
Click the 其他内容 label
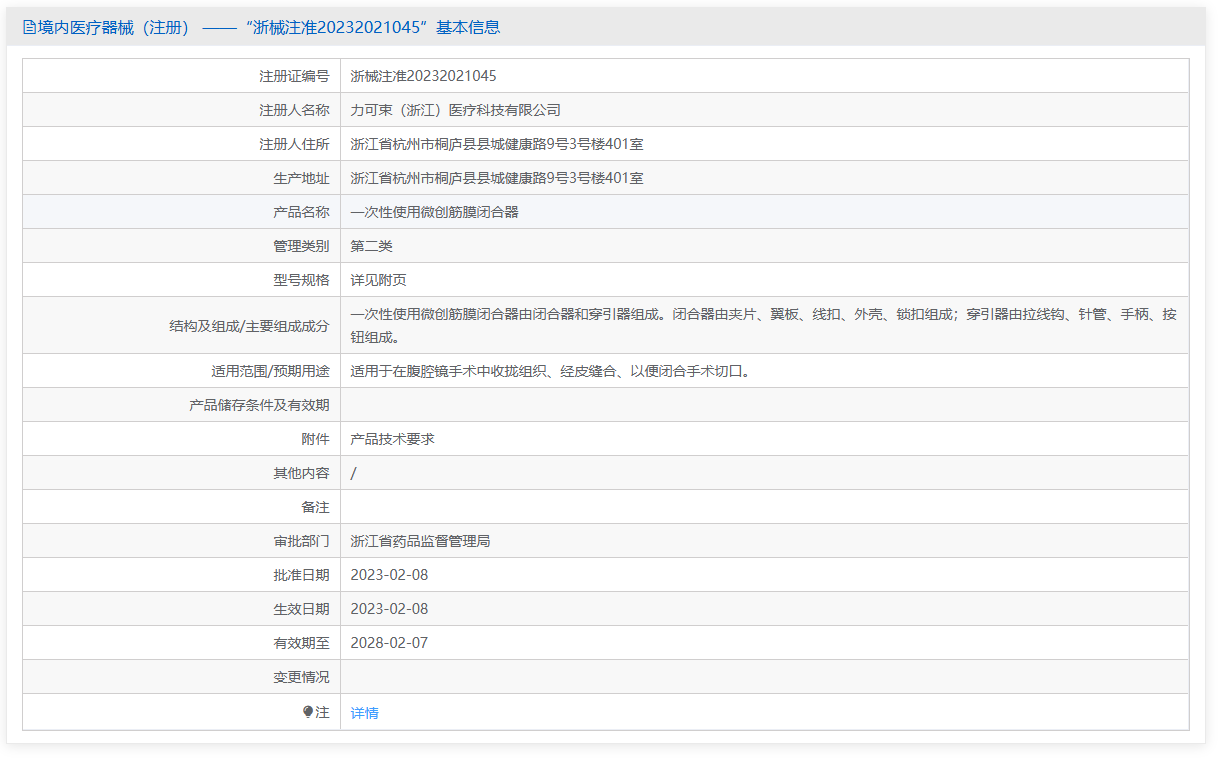pyautogui.click(x=301, y=473)
